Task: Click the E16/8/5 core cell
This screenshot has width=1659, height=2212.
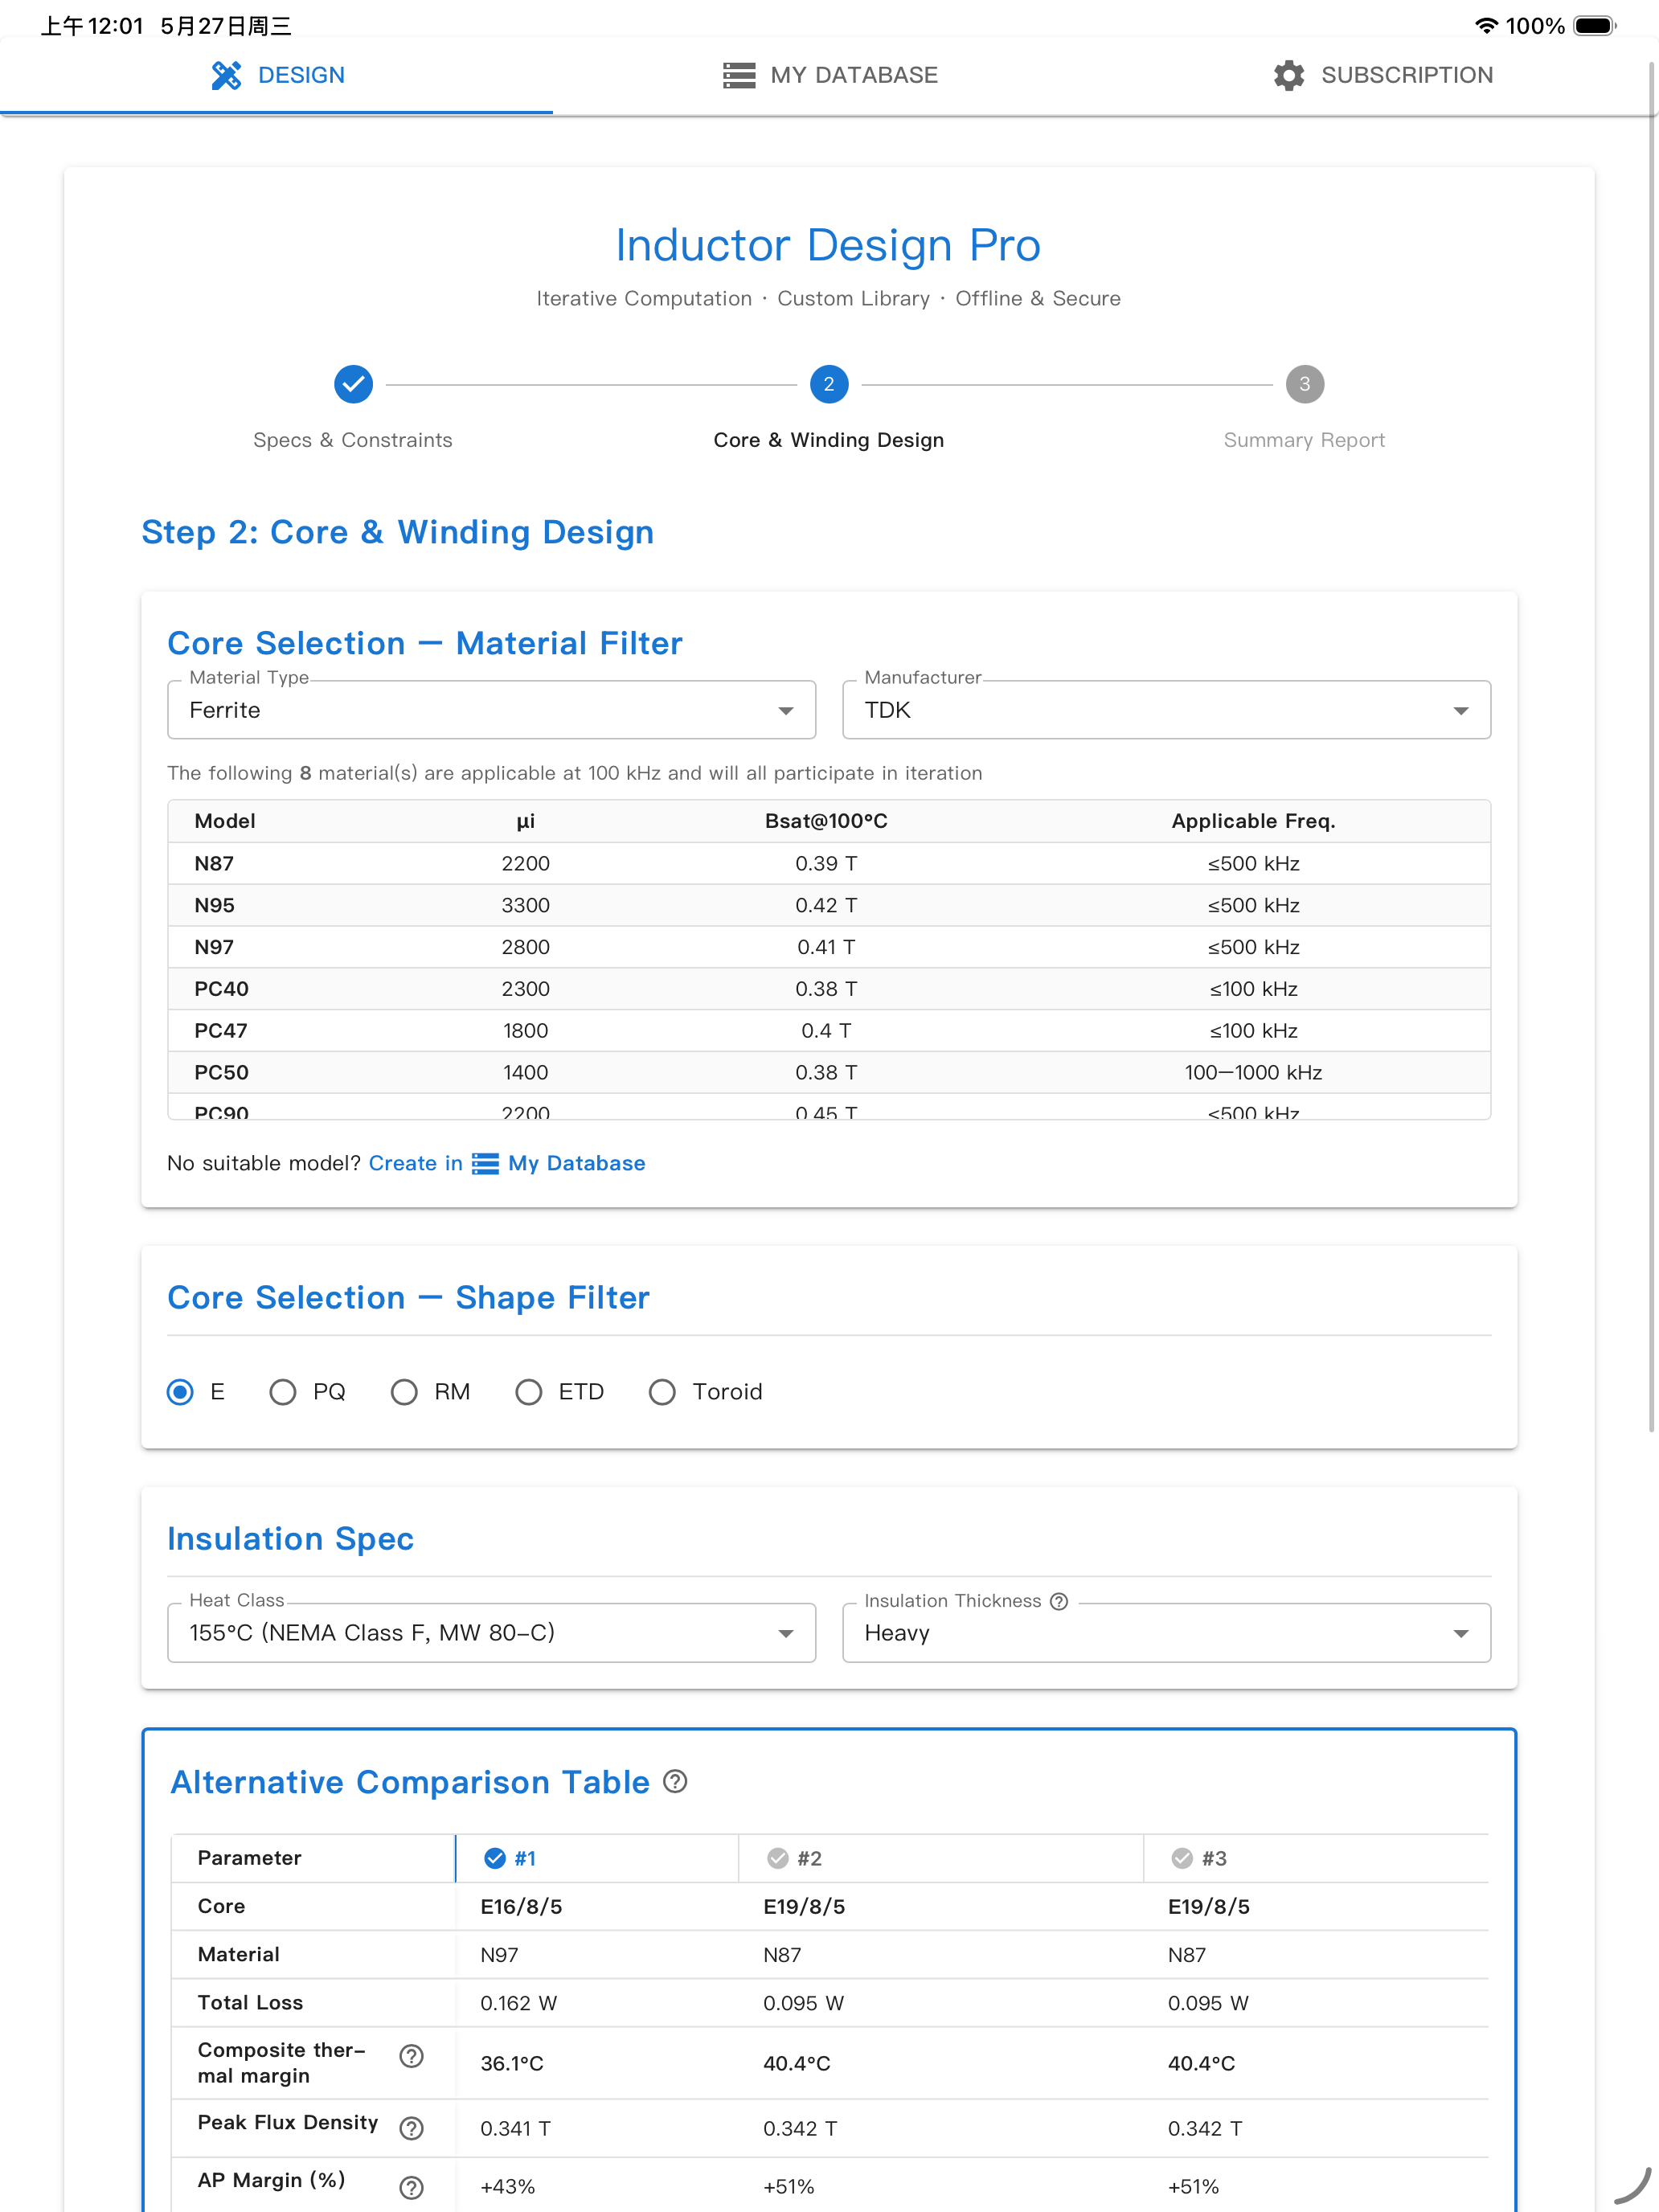Action: coord(521,1907)
